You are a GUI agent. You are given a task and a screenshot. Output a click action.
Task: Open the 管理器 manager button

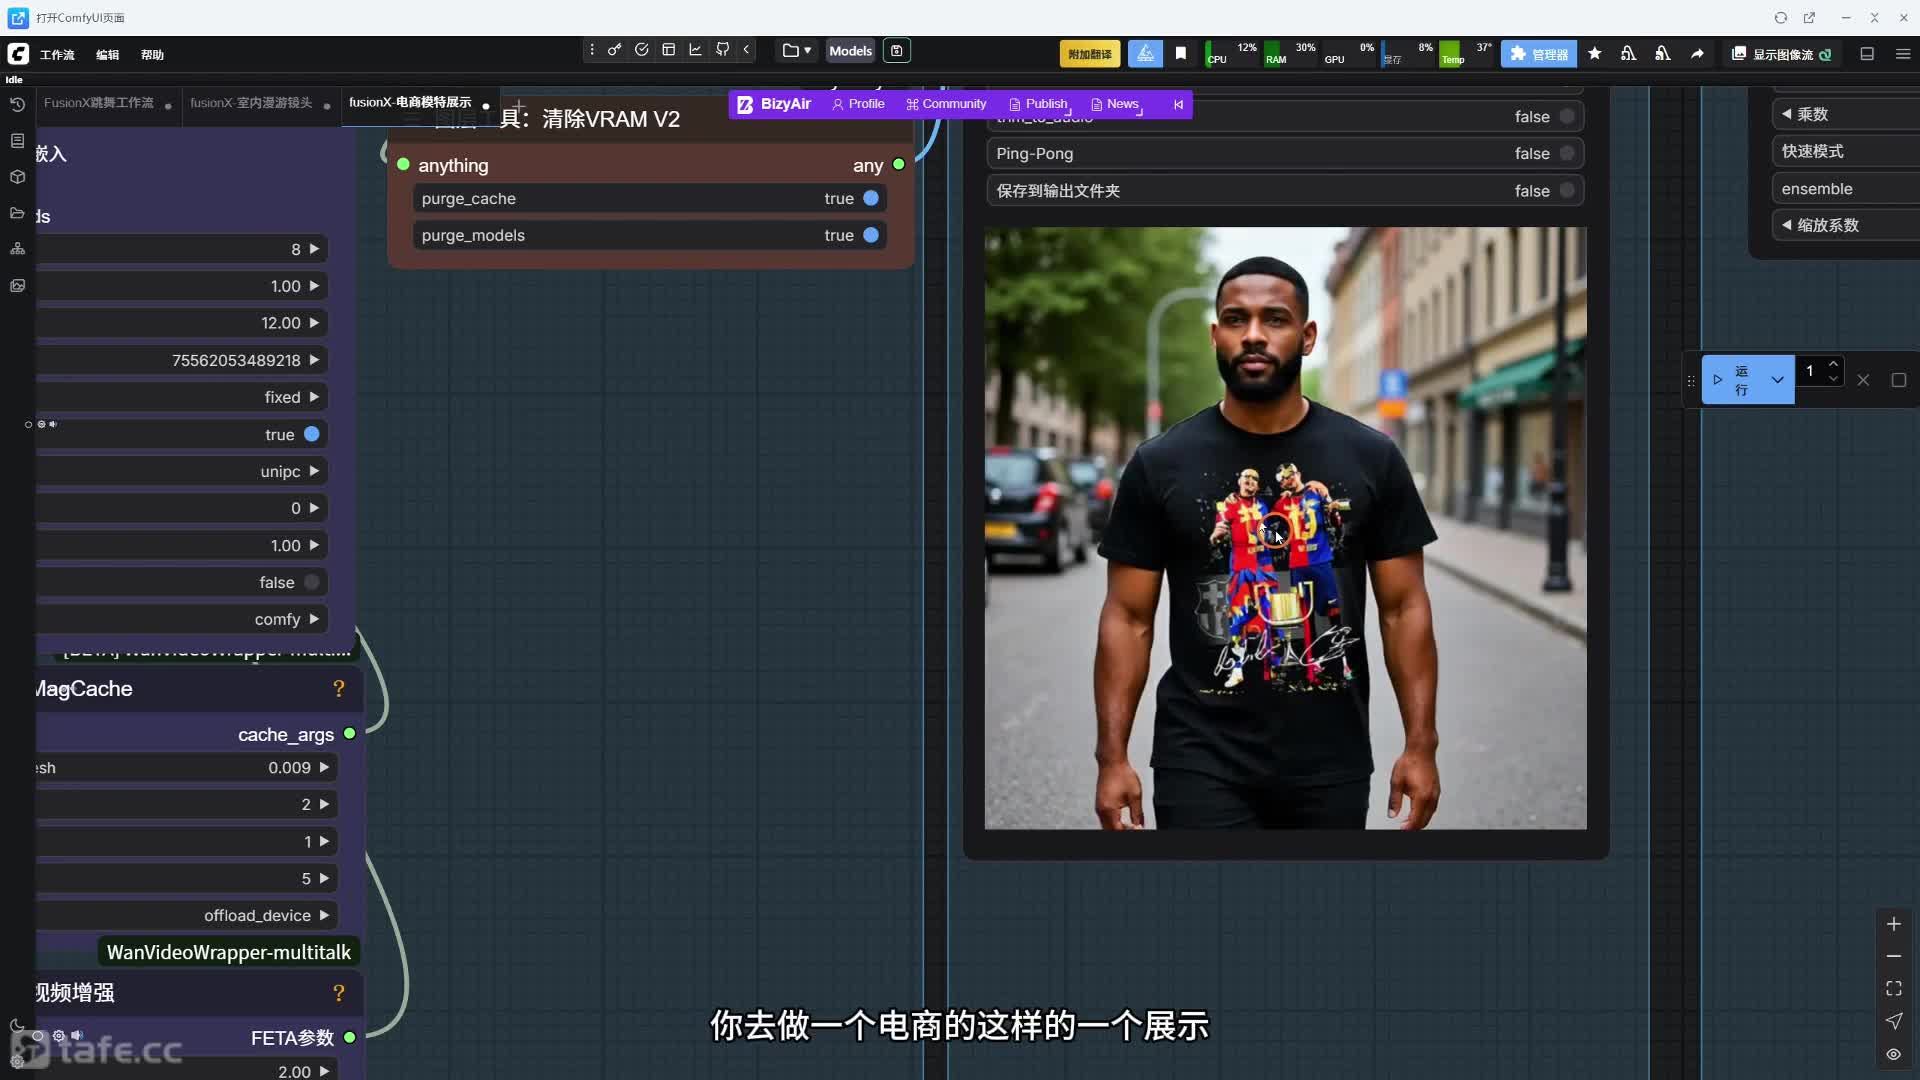pyautogui.click(x=1539, y=54)
